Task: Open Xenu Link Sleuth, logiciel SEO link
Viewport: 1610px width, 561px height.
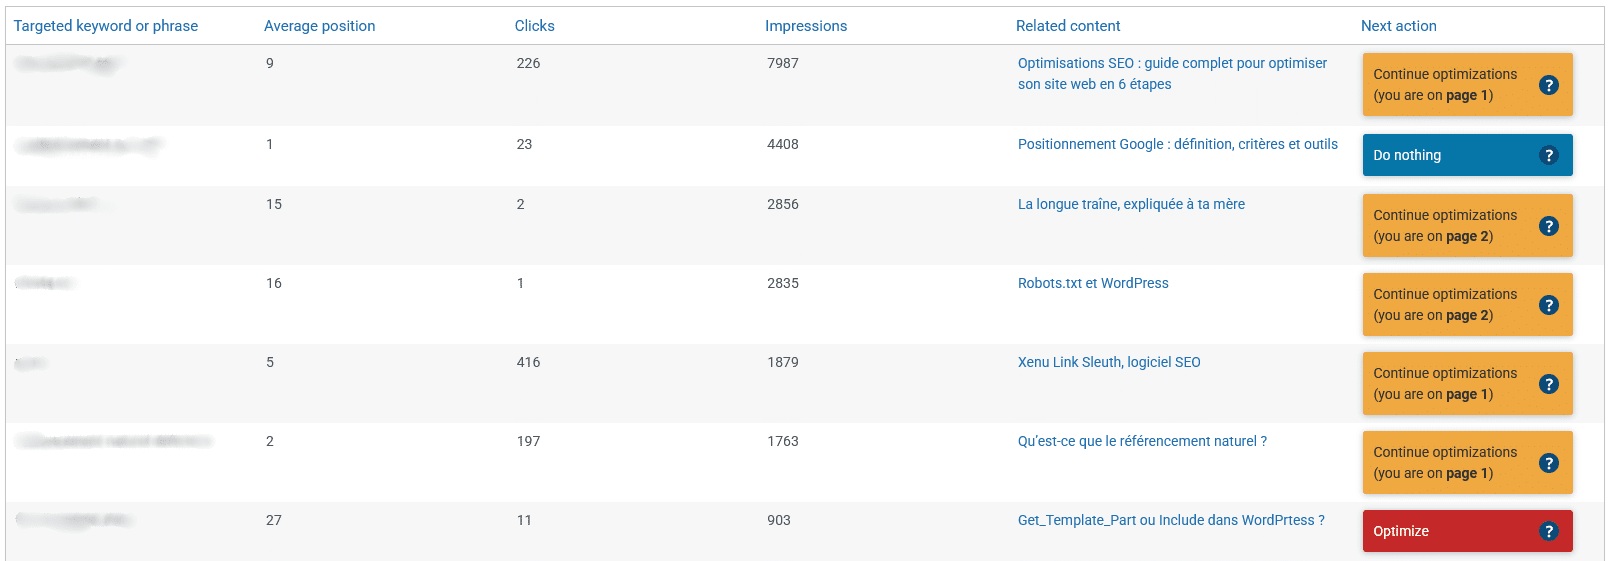Action: pos(1109,362)
